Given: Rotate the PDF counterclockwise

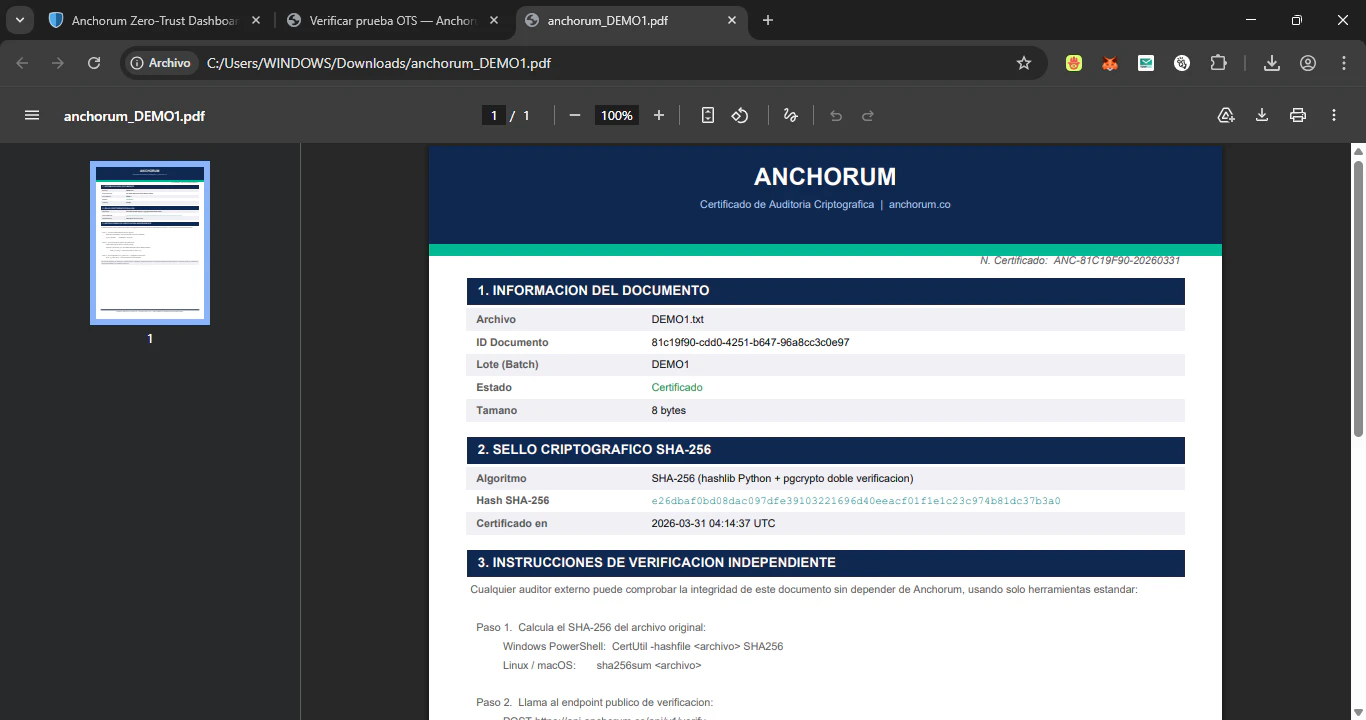Looking at the screenshot, I should pyautogui.click(x=740, y=115).
